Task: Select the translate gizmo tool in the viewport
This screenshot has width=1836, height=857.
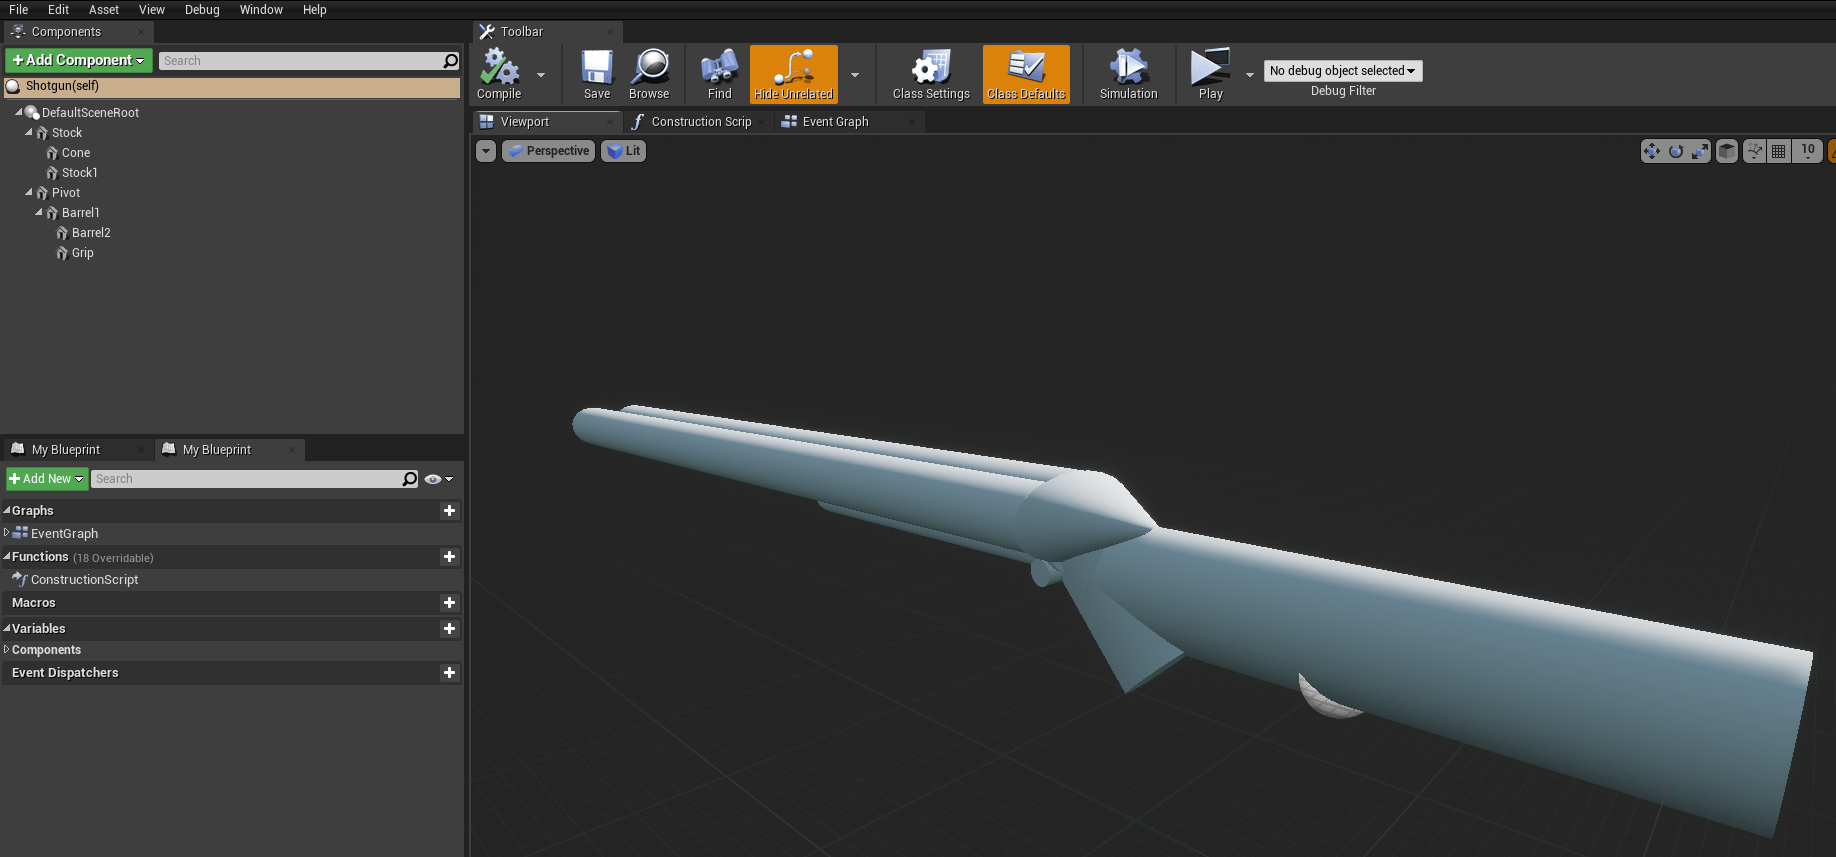Action: click(x=1652, y=151)
